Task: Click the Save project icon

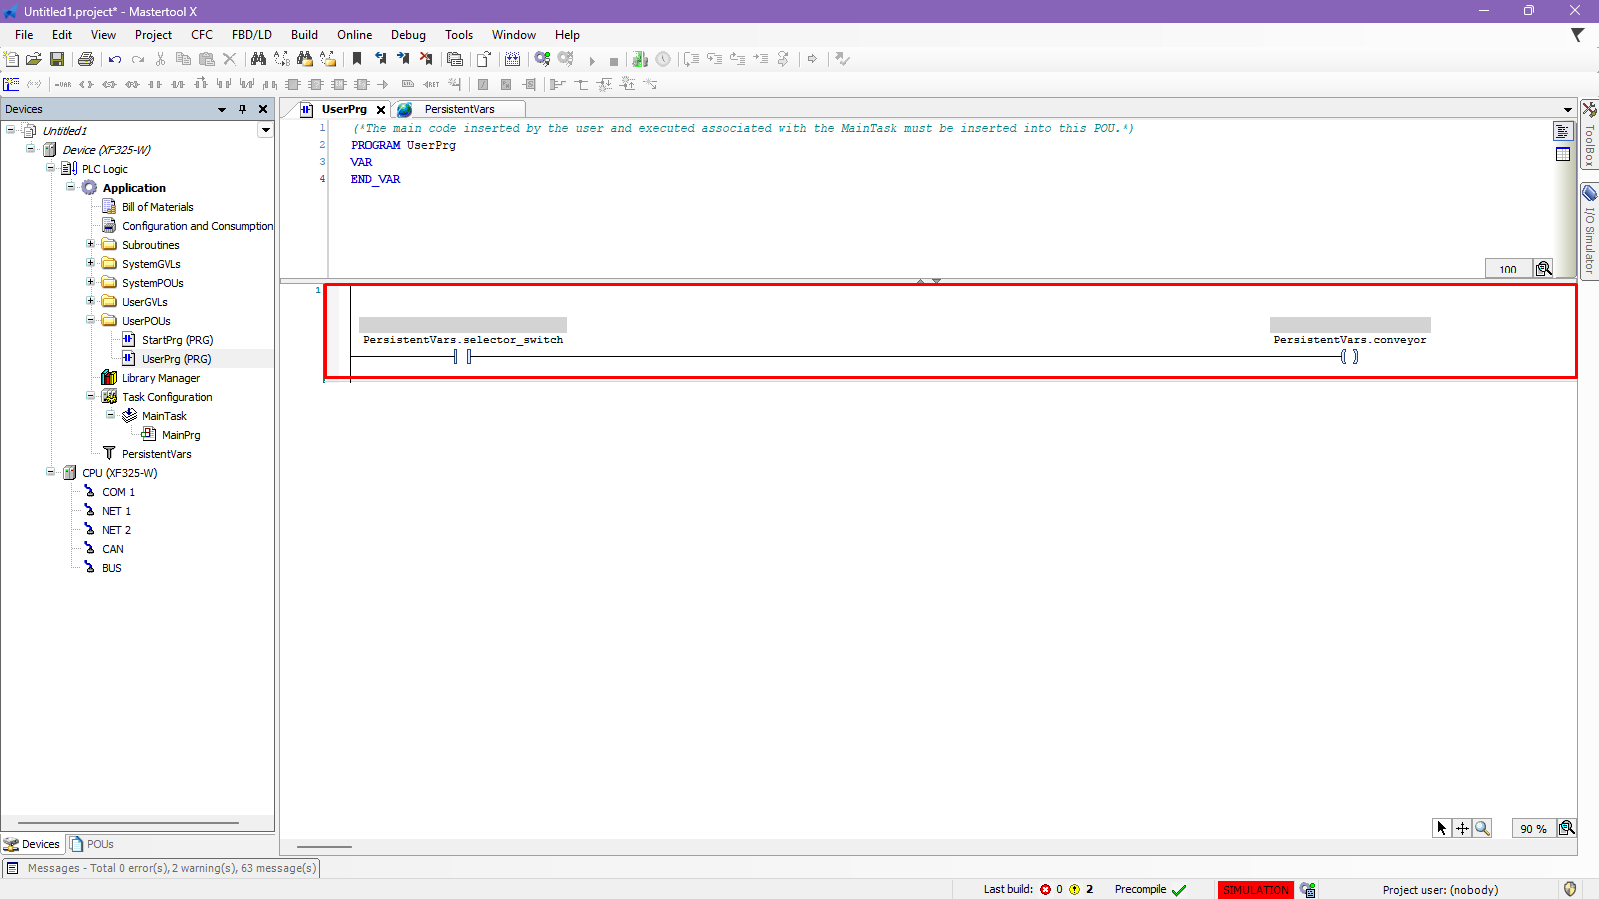Action: [x=57, y=59]
